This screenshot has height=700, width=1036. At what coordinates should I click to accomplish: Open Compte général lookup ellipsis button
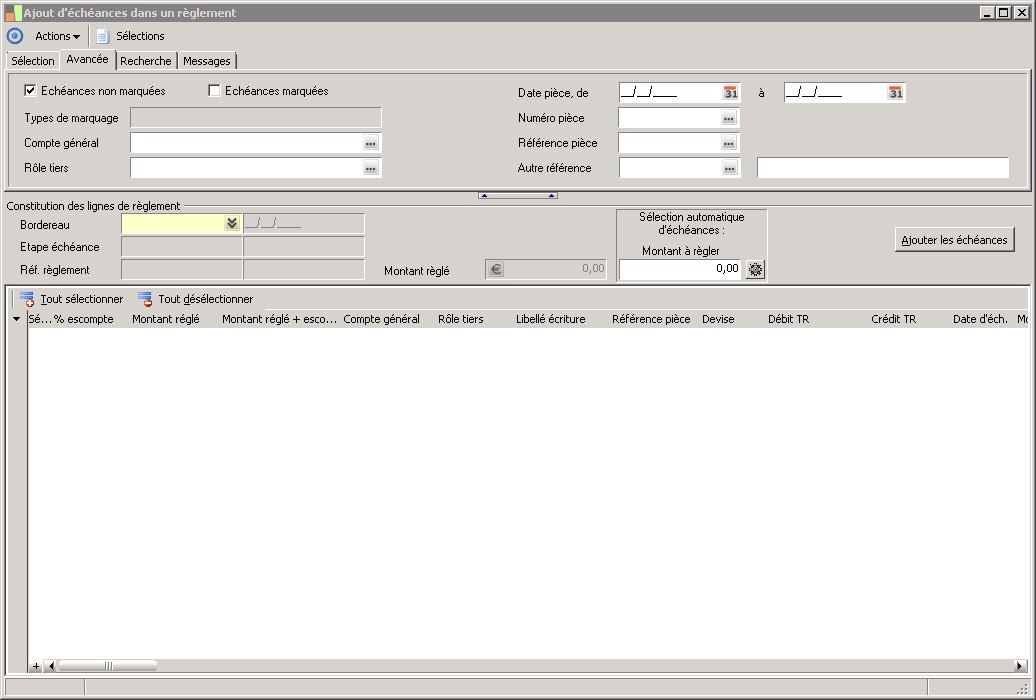pyautogui.click(x=371, y=143)
